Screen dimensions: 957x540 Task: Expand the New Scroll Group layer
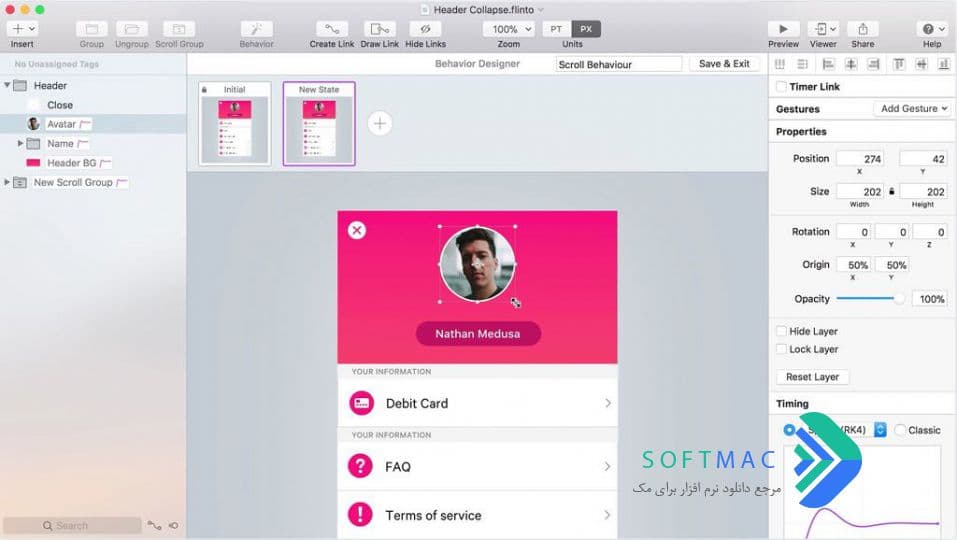point(7,182)
